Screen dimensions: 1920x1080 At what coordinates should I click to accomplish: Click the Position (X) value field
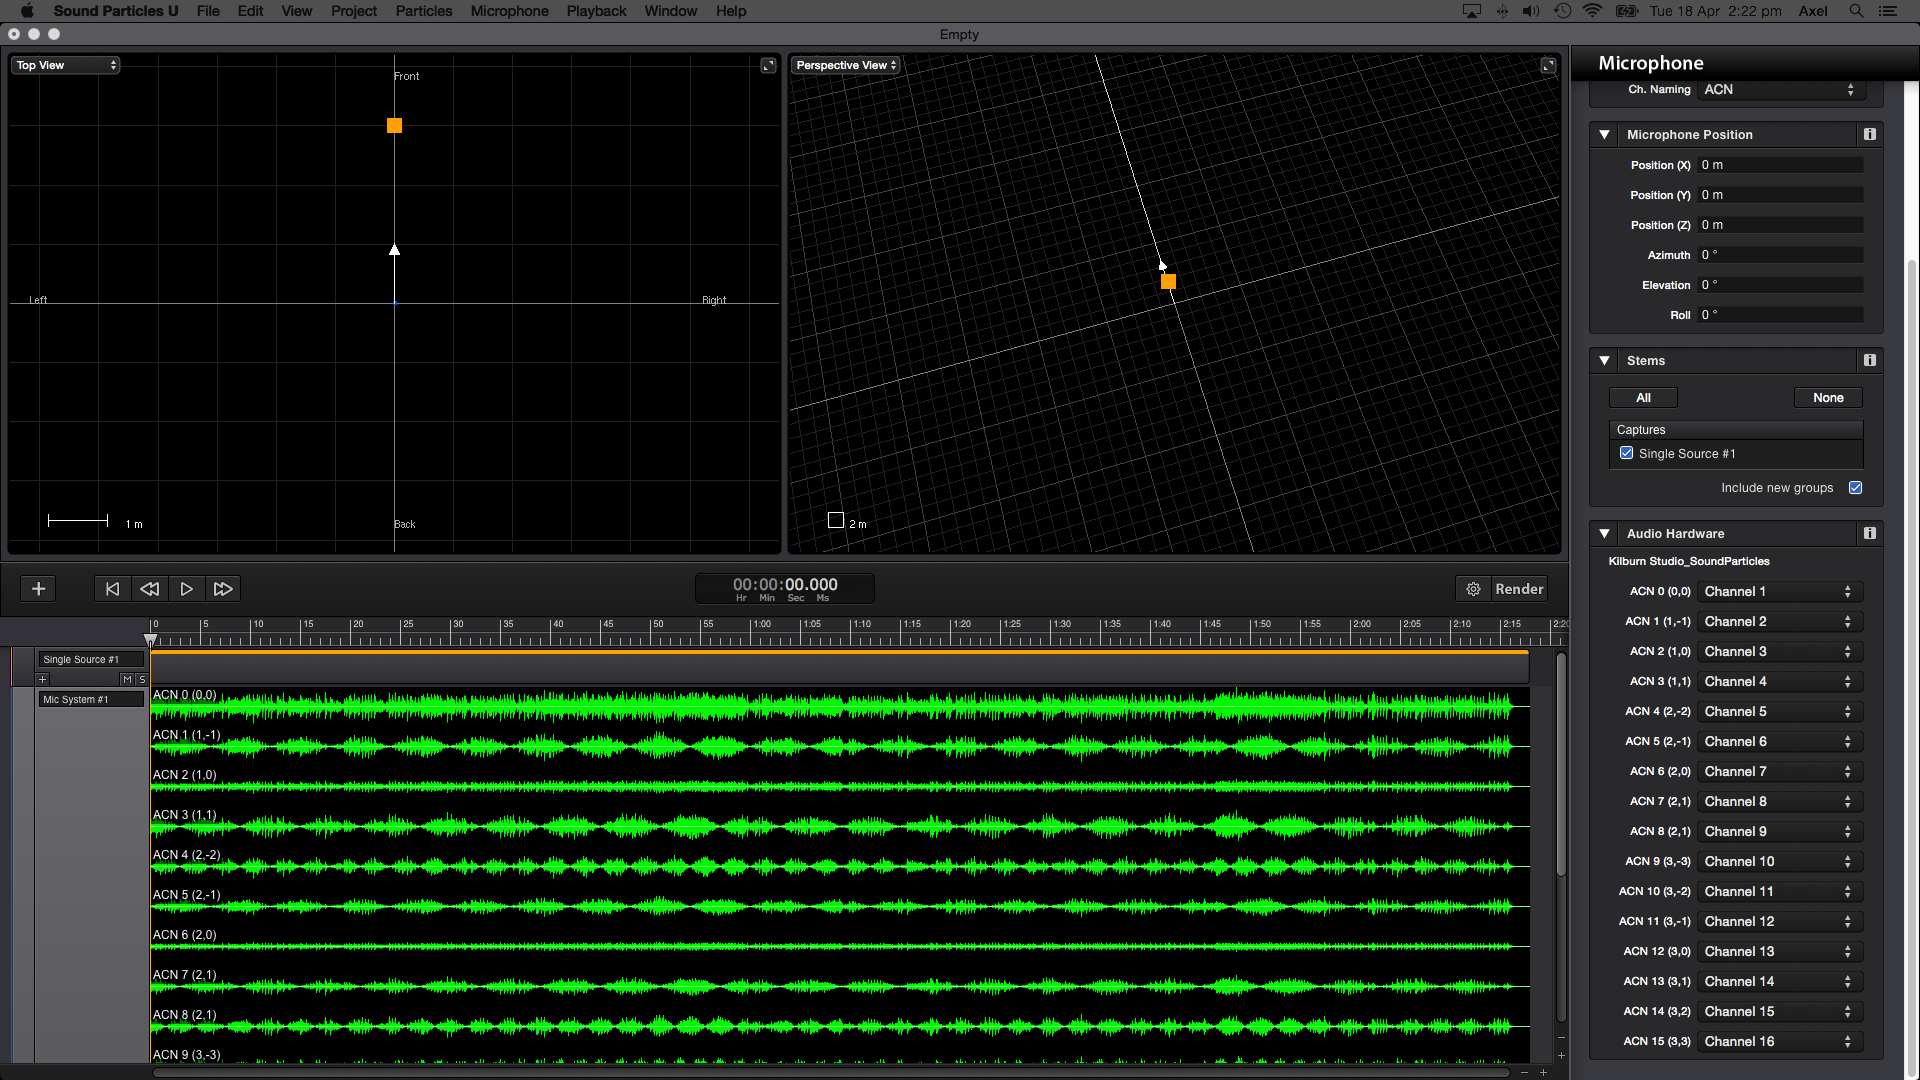pos(1780,165)
